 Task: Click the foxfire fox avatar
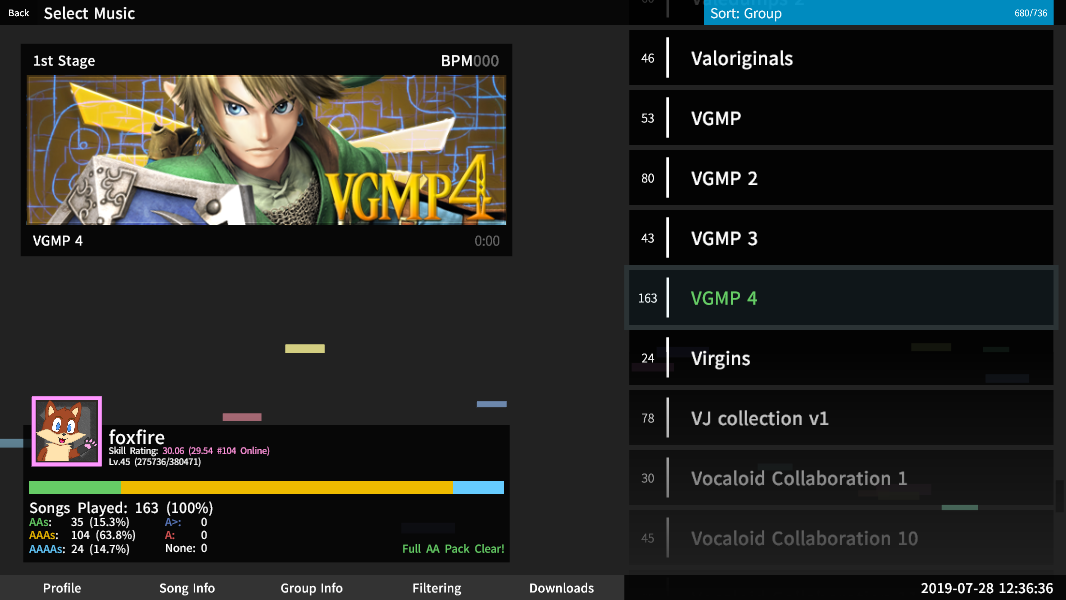pos(67,431)
